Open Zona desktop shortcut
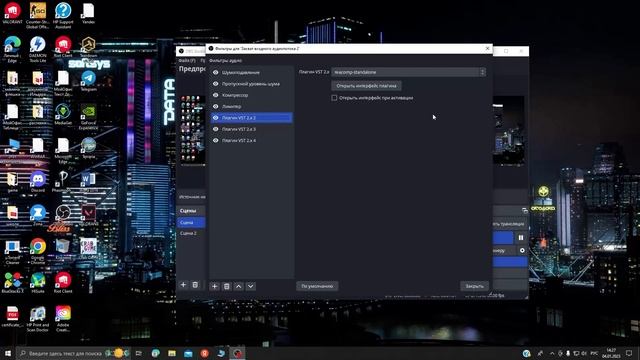This screenshot has width=640, height=360. click(38, 215)
